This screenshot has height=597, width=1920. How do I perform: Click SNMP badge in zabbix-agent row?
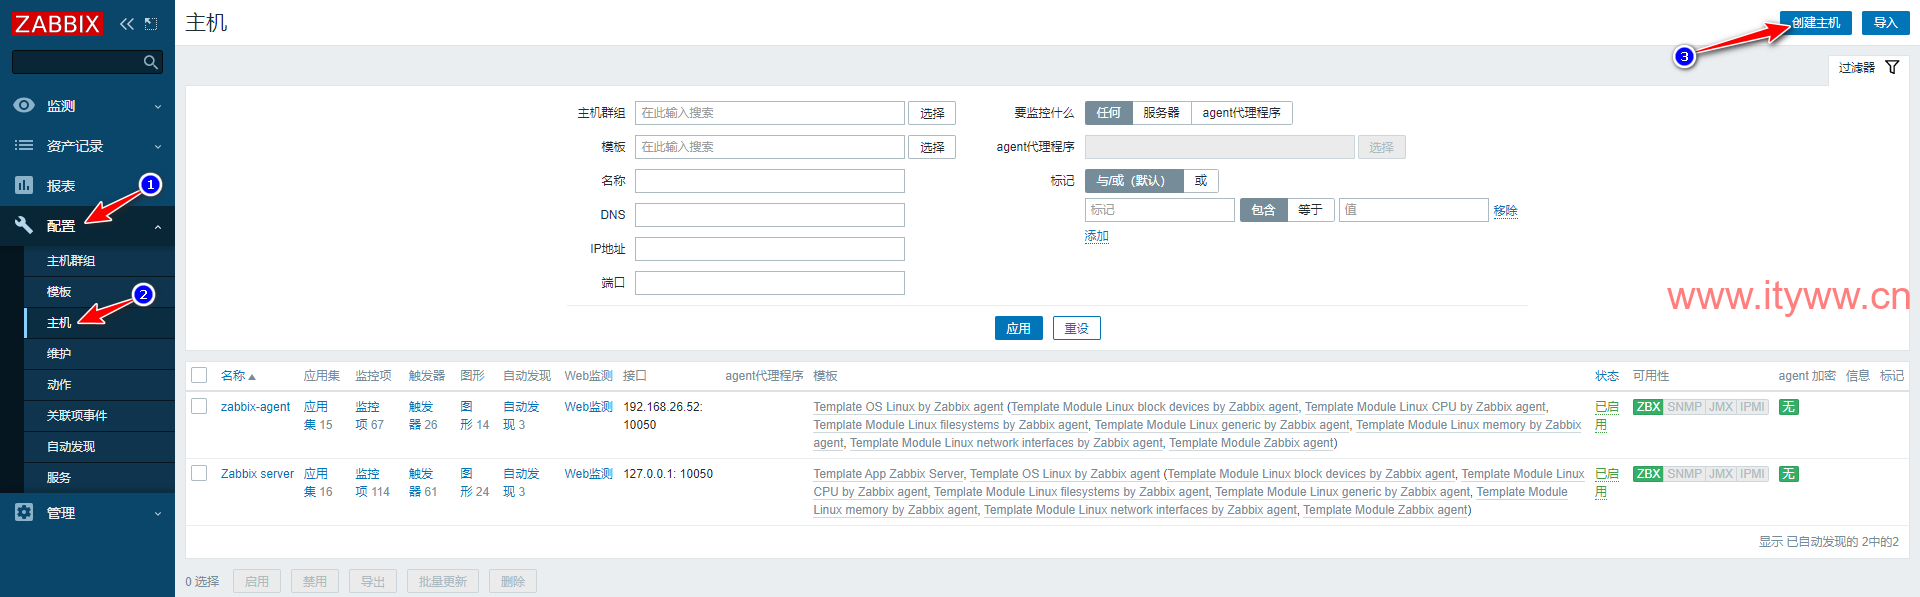1684,407
